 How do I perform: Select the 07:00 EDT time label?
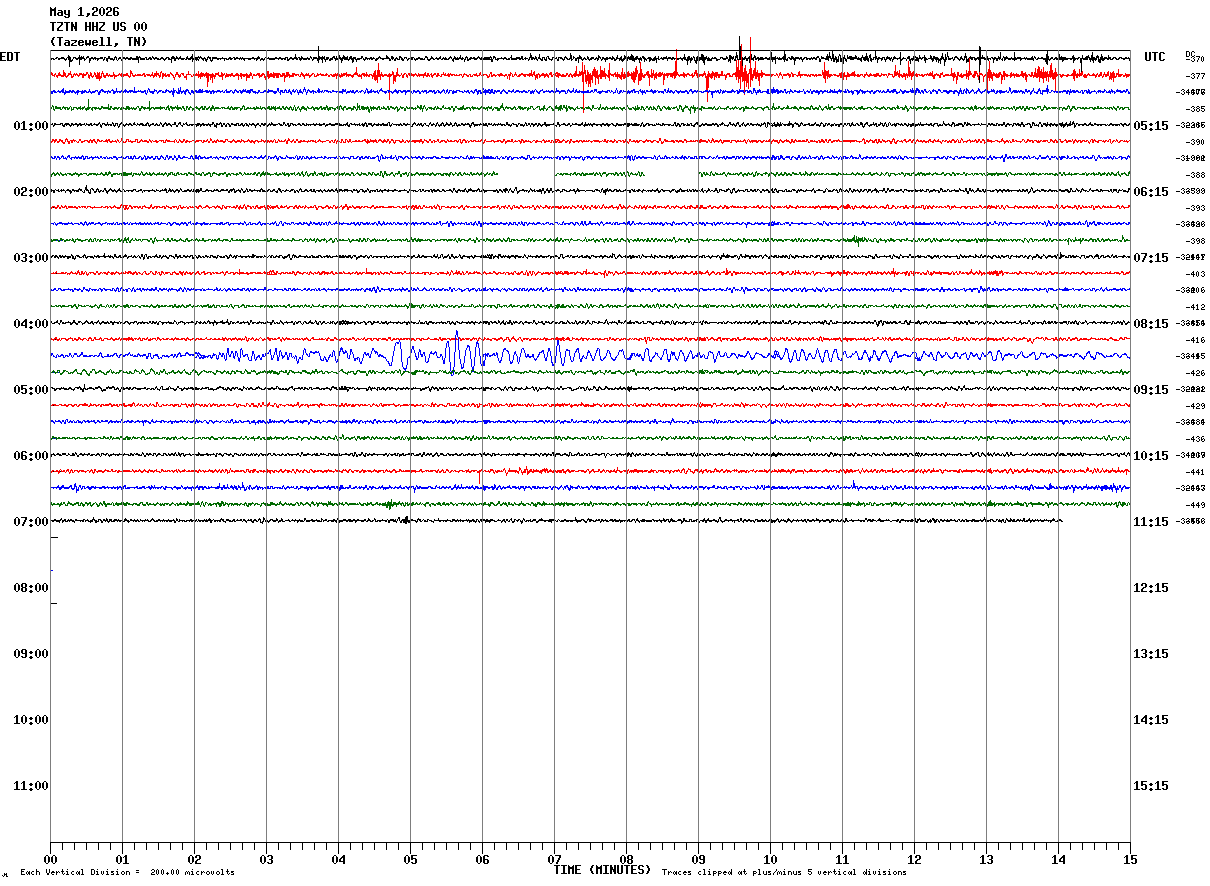(x=31, y=522)
